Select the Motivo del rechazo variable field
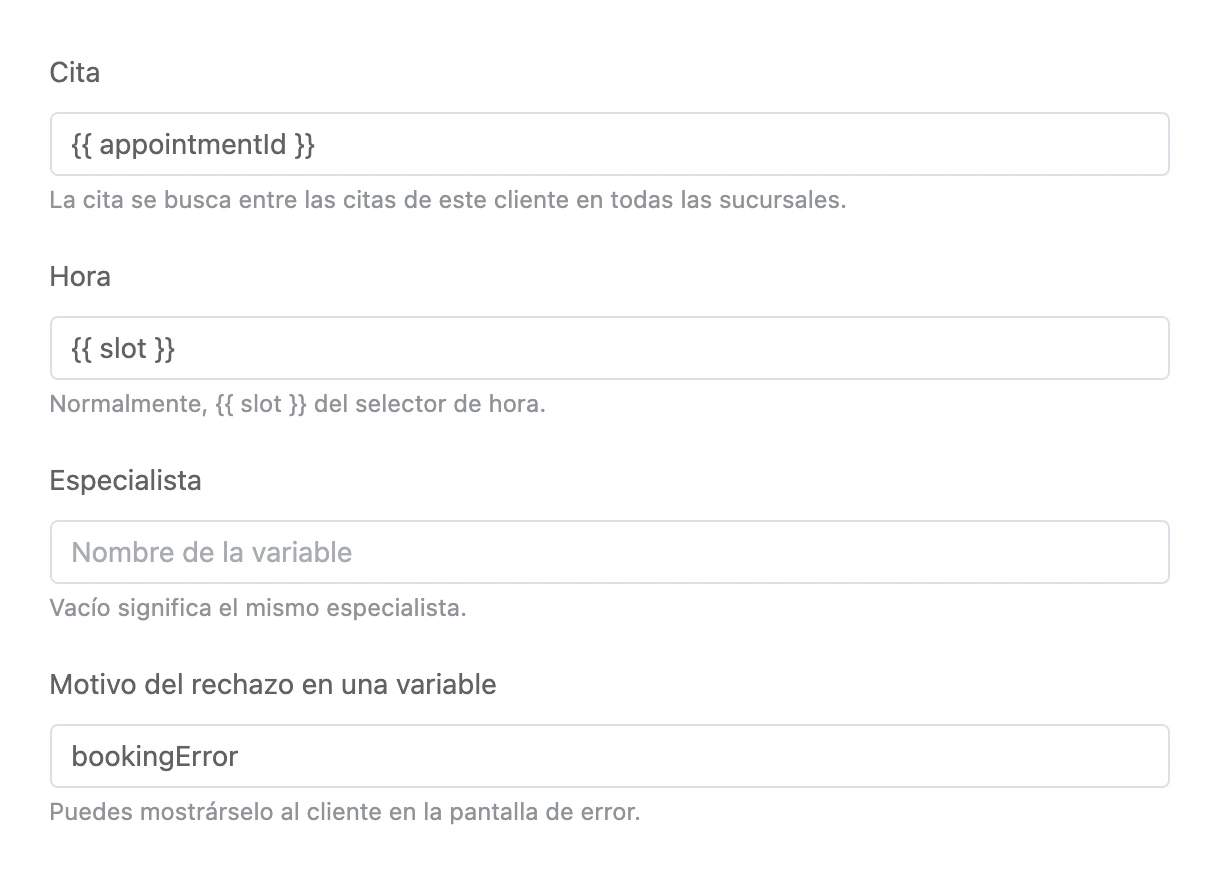This screenshot has height=878, width=1216. coord(609,756)
